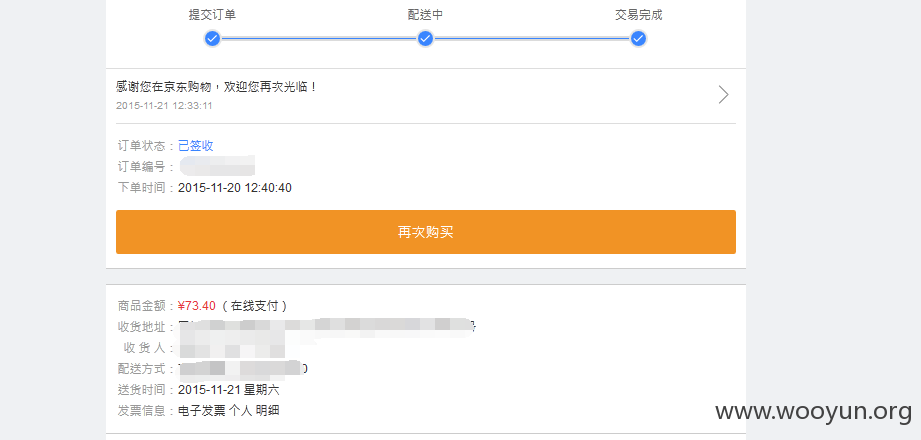Click the blurred 配送方式 delivery method value
Screen dimensions: 921x440
[243, 369]
